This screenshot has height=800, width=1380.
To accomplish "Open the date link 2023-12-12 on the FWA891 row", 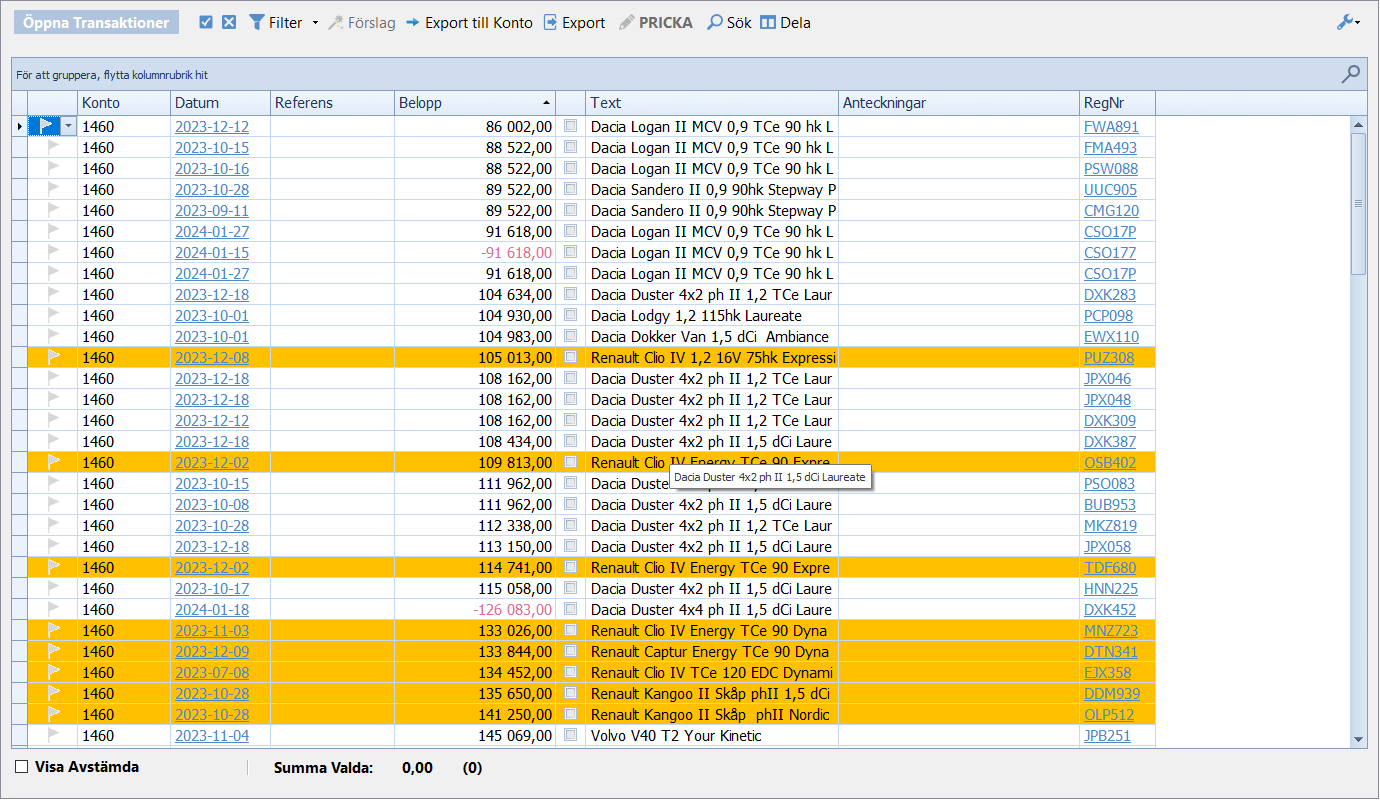I will (212, 127).
